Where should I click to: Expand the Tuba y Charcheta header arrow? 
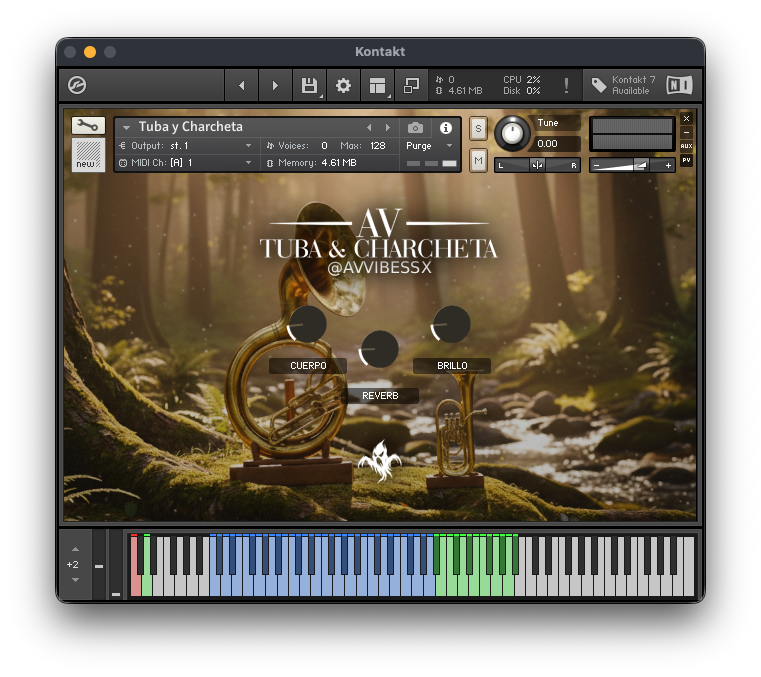point(126,128)
